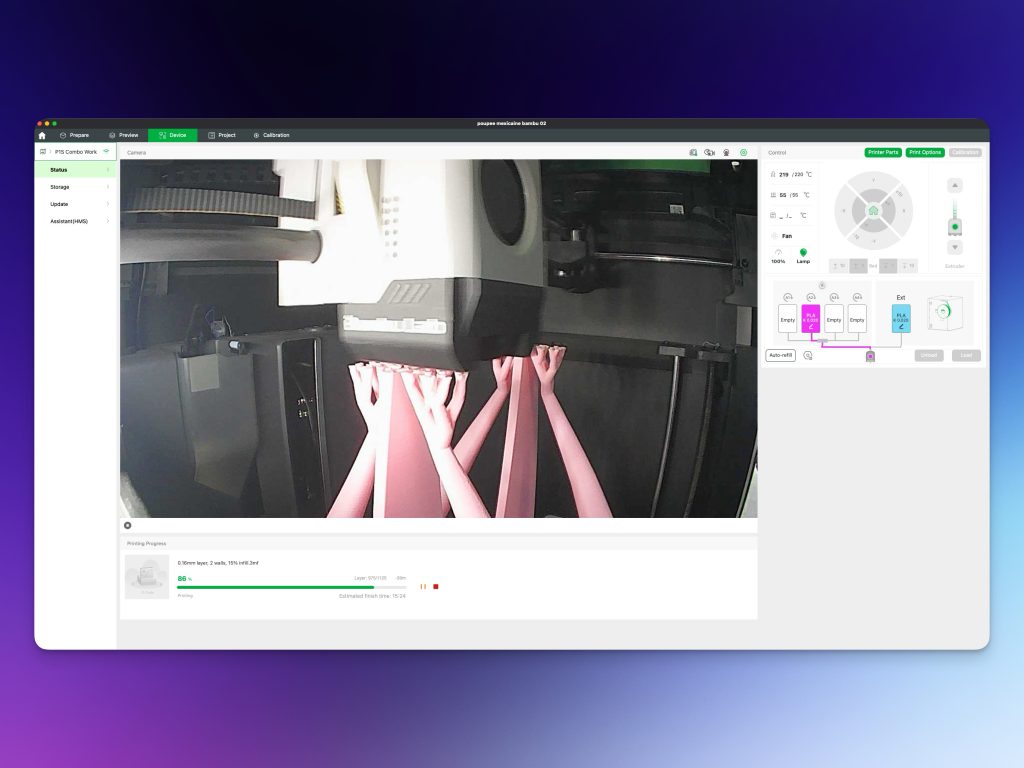This screenshot has height=768, width=1024.
Task: Expand the Storage section in sidebar
Action: (x=76, y=187)
